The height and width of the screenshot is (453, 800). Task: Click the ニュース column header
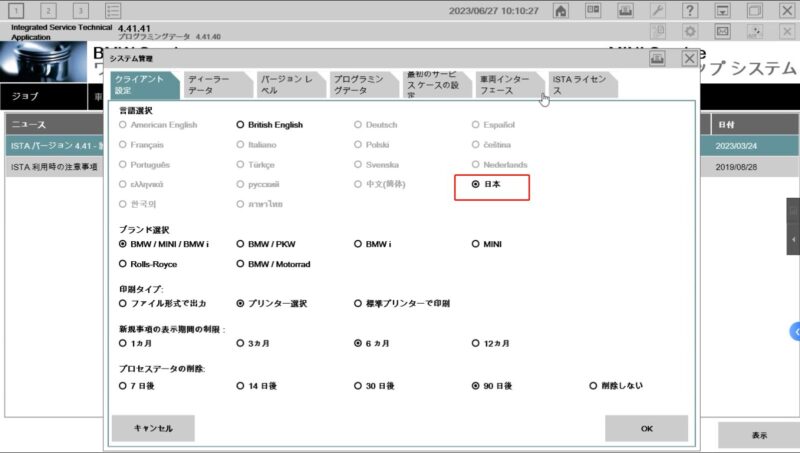click(55, 124)
